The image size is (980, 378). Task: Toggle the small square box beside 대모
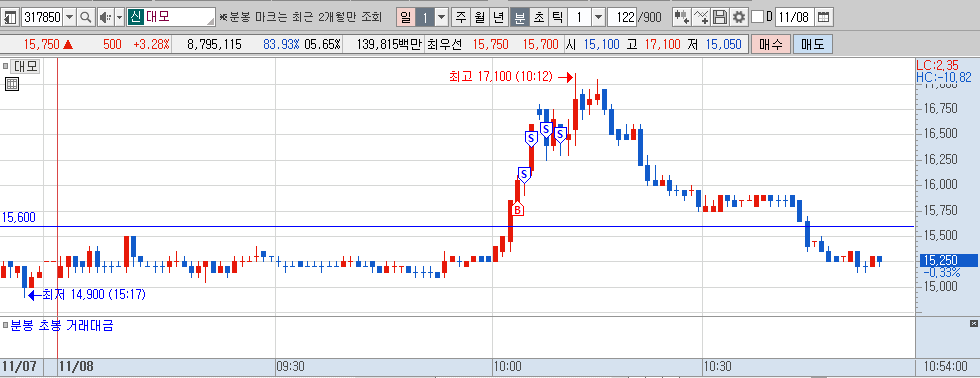pos(6,65)
